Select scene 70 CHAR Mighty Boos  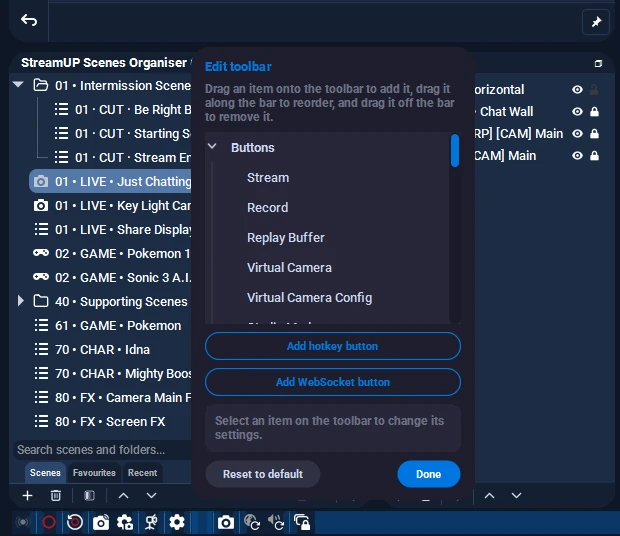pos(112,374)
